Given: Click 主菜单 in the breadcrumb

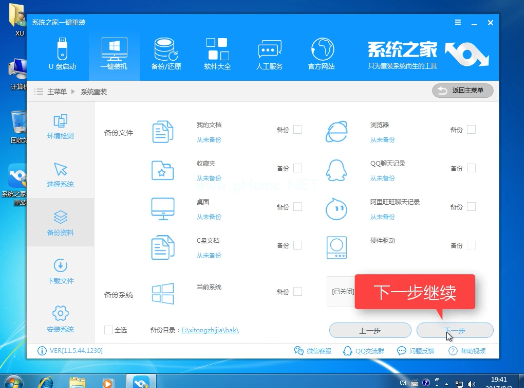Looking at the screenshot, I should click(x=57, y=92).
